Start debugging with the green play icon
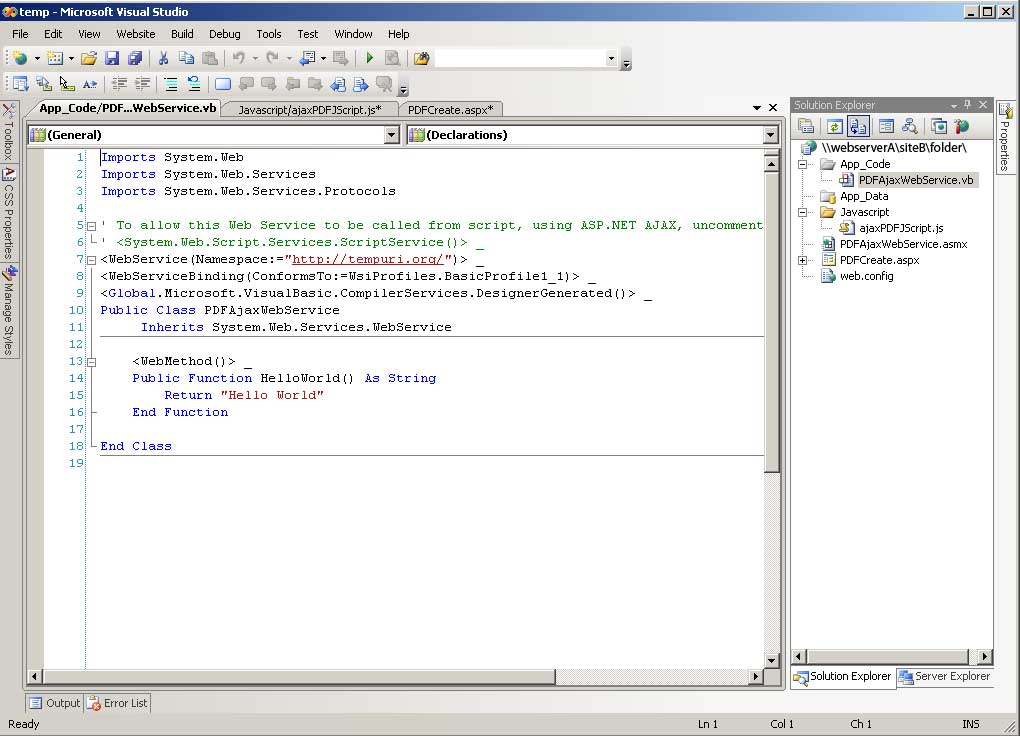This screenshot has width=1020, height=736. 369,59
